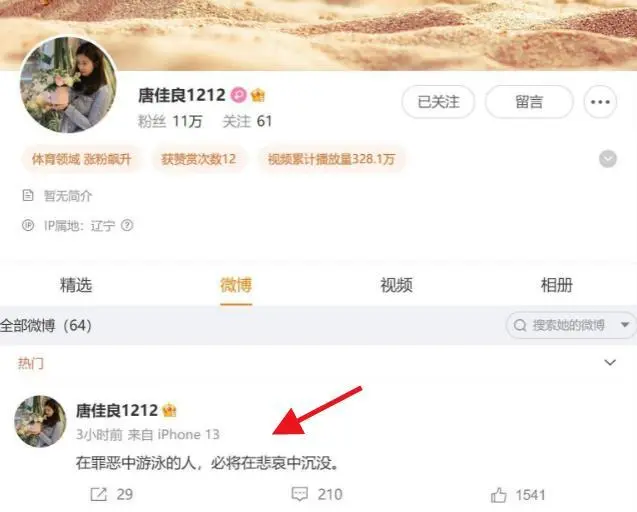Image resolution: width=637 pixels, height=512 pixels.
Task: Click the 留言 message button
Action: point(529,102)
